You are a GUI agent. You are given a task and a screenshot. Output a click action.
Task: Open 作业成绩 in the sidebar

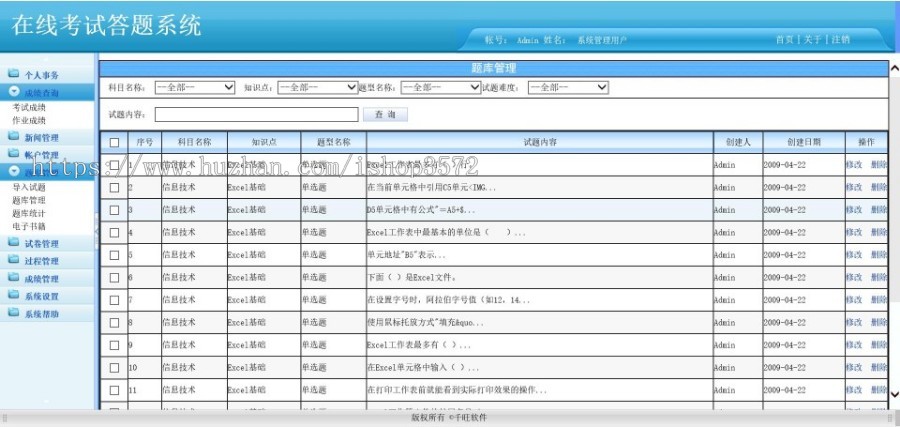29,121
